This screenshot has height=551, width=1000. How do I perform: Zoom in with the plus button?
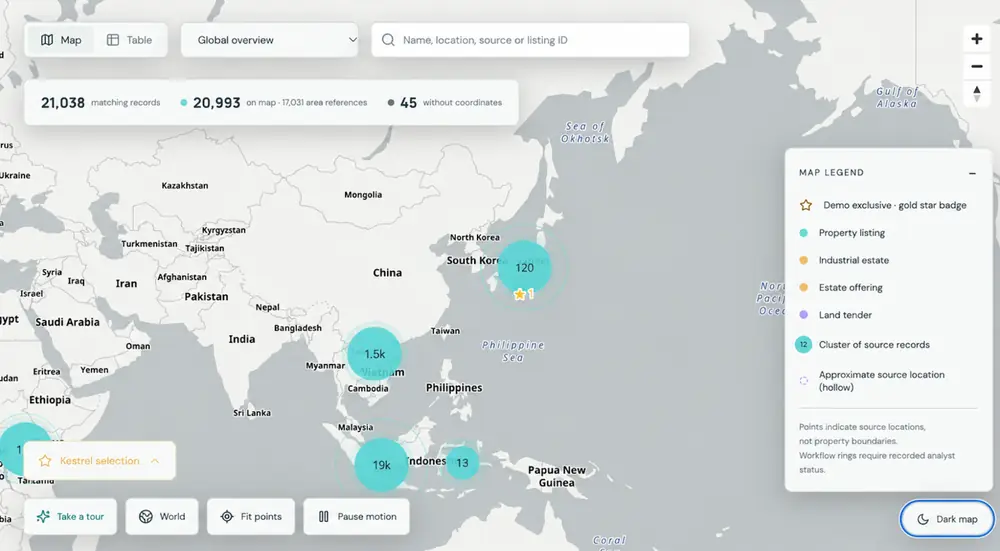pos(976,39)
